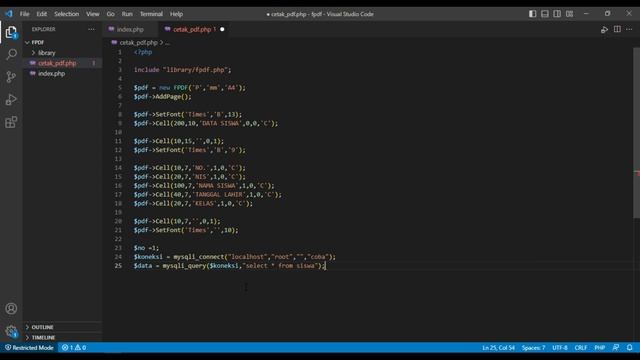Open Customize Layout icon

coord(569,14)
